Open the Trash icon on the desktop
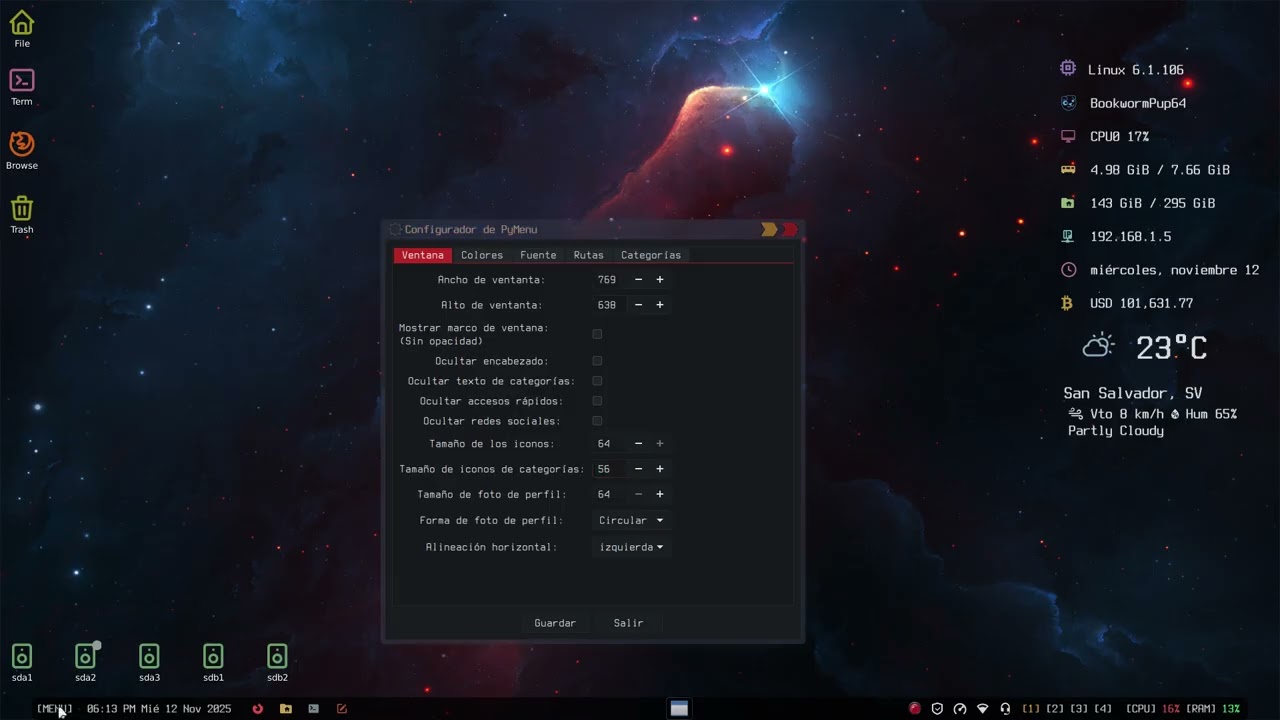The image size is (1280, 720). click(22, 210)
